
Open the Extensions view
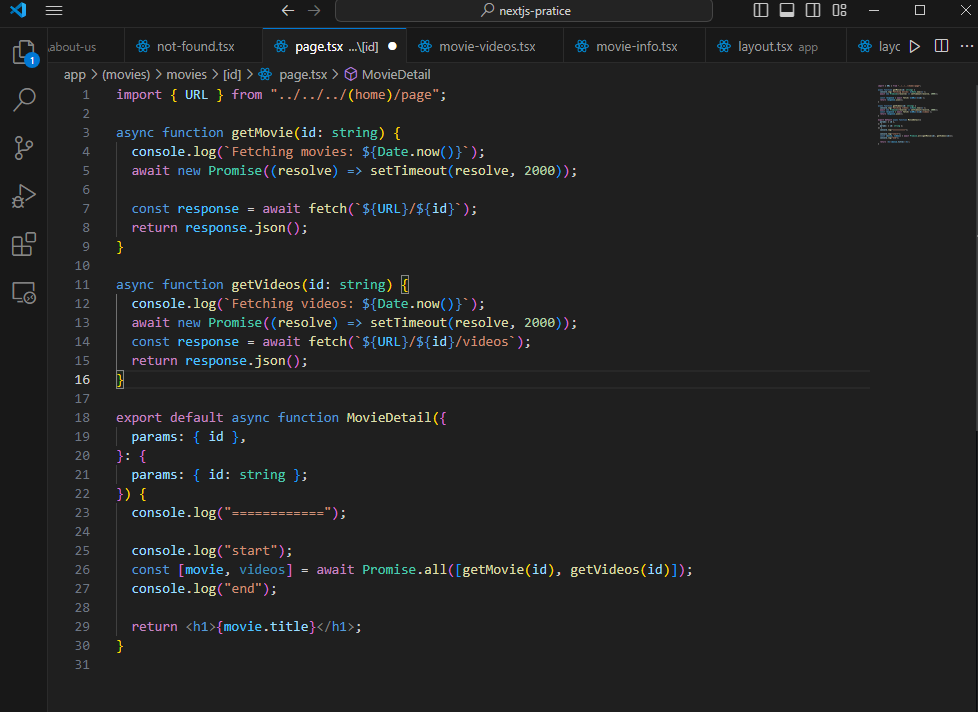[x=24, y=244]
